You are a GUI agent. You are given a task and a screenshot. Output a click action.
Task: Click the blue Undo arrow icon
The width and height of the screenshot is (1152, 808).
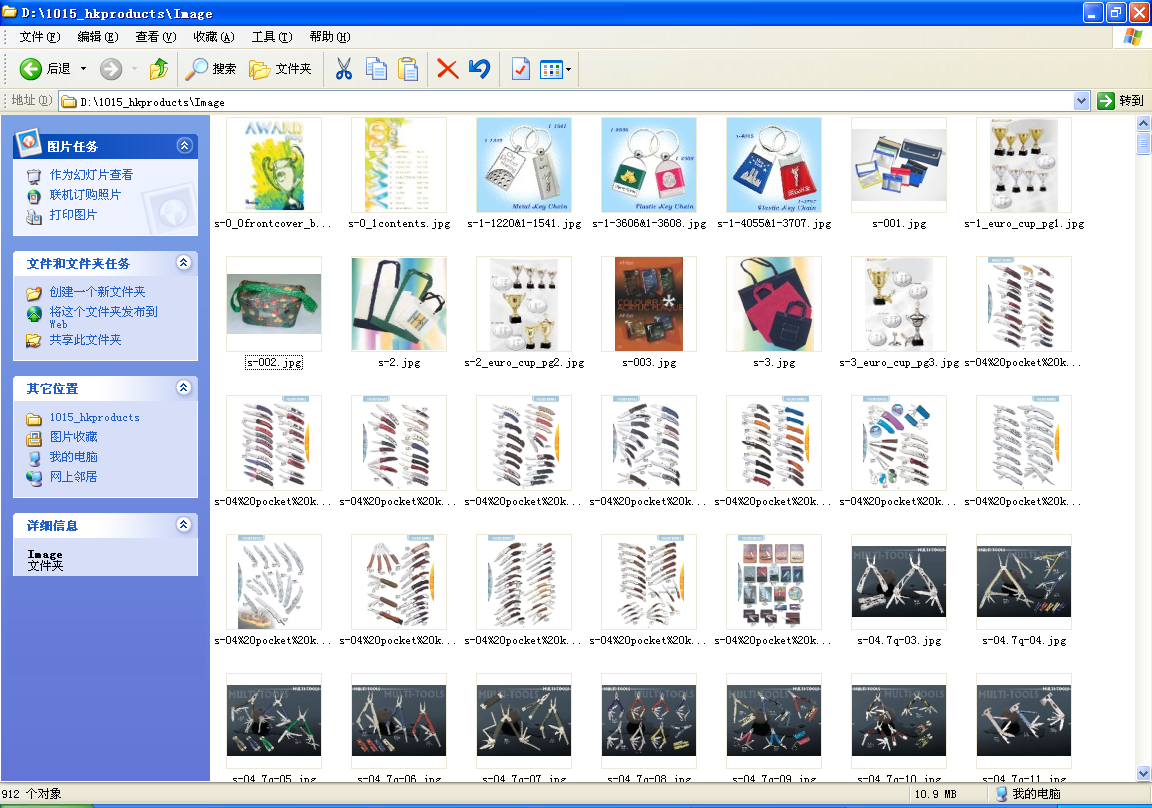[479, 69]
